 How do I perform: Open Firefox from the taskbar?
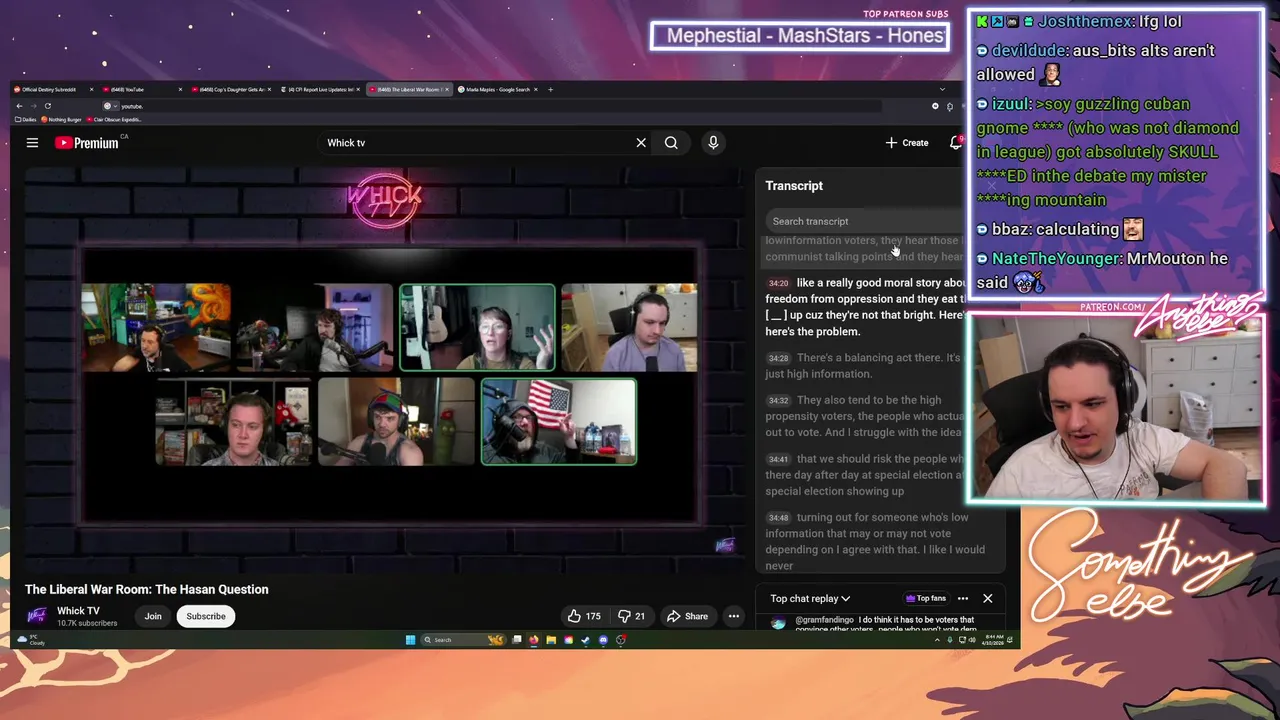[x=534, y=640]
